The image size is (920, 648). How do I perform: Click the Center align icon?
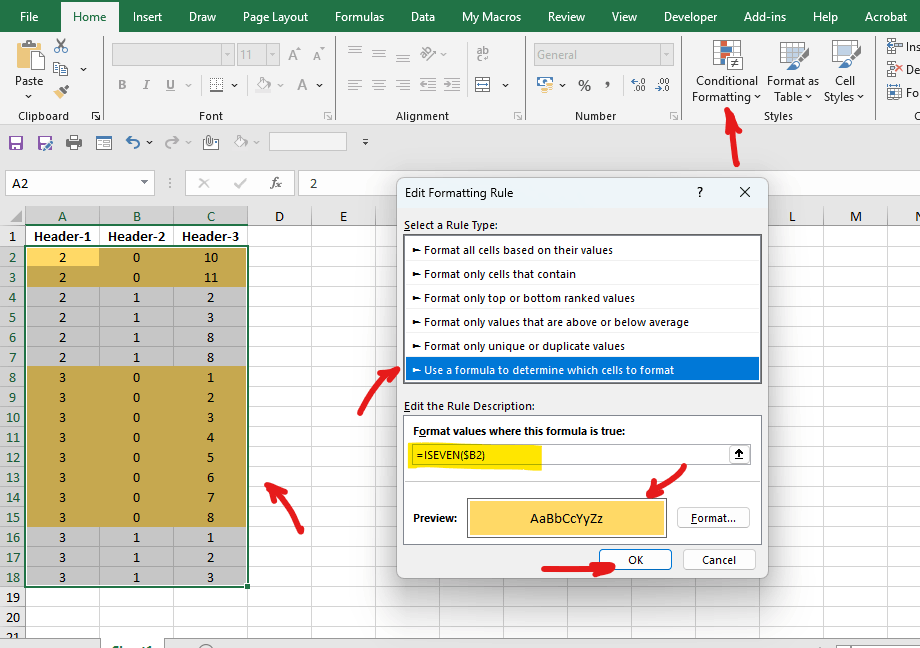click(x=378, y=85)
